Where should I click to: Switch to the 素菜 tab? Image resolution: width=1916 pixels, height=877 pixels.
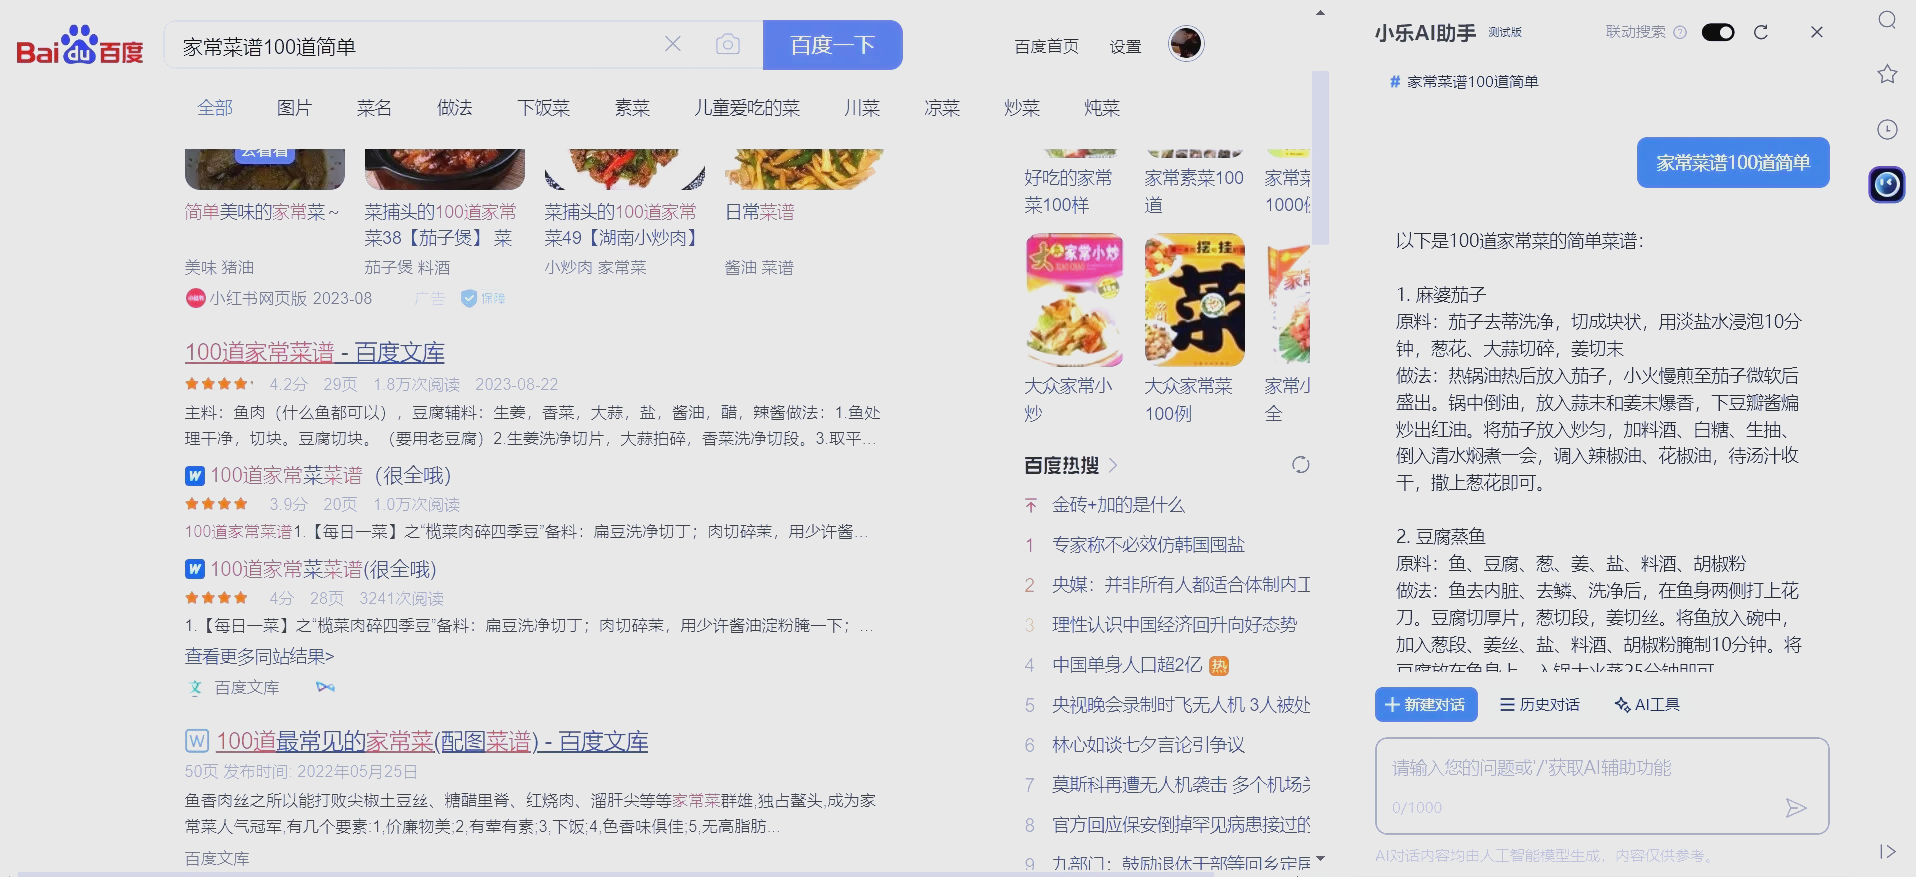click(x=632, y=108)
